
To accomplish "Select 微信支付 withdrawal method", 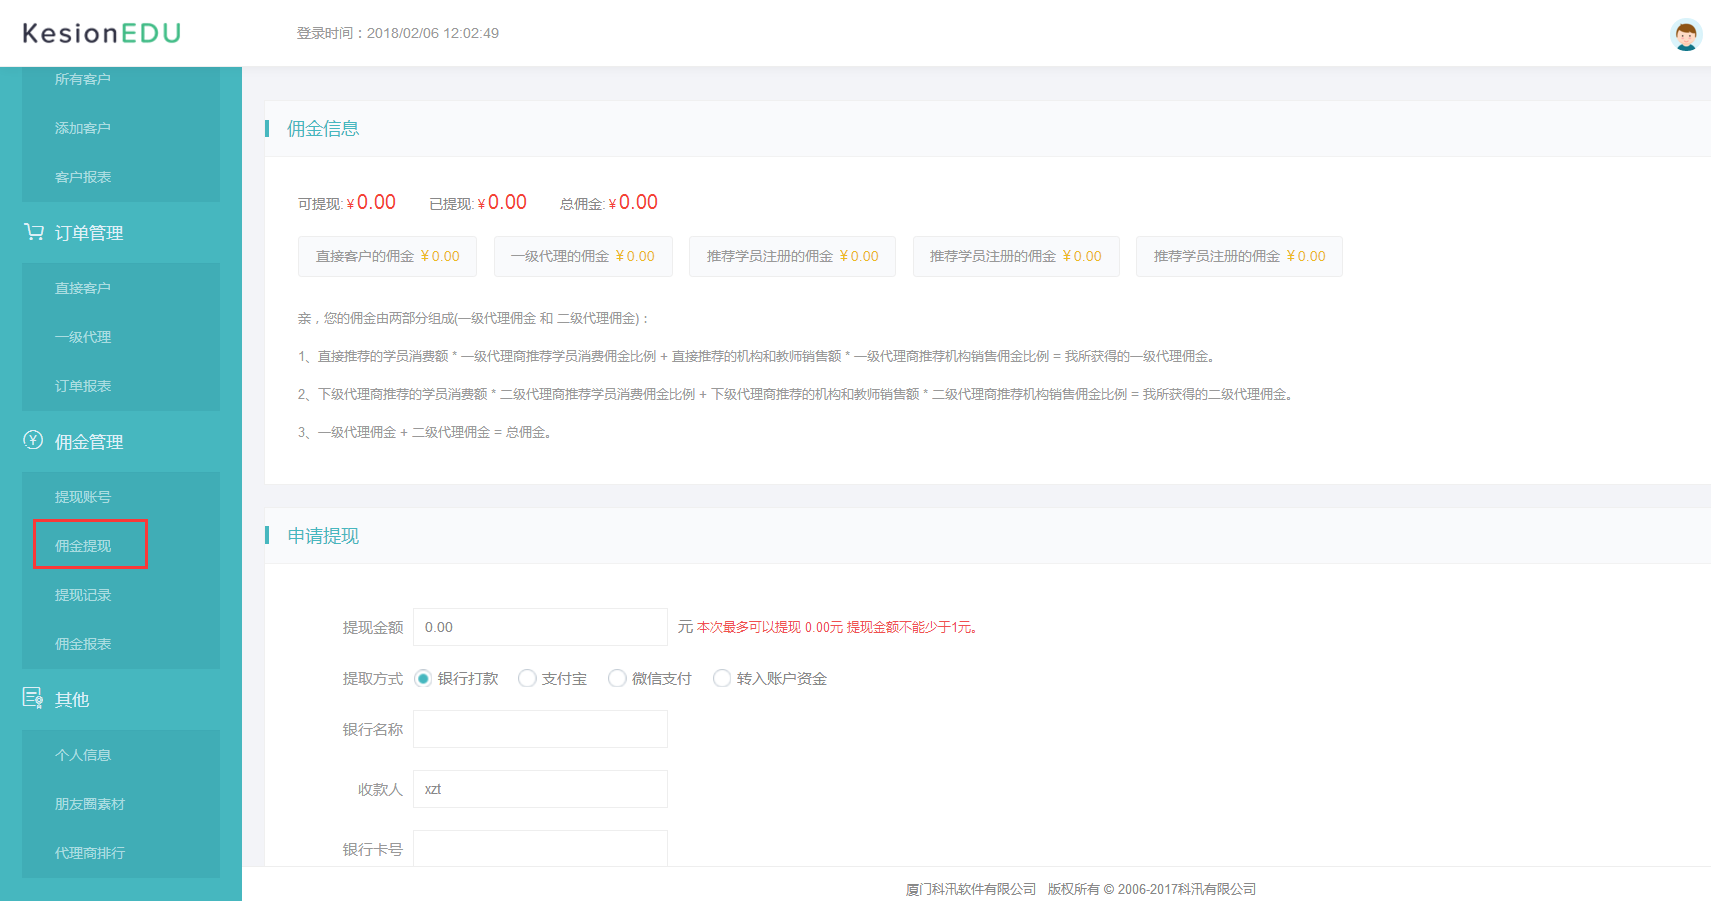I will 617,679.
